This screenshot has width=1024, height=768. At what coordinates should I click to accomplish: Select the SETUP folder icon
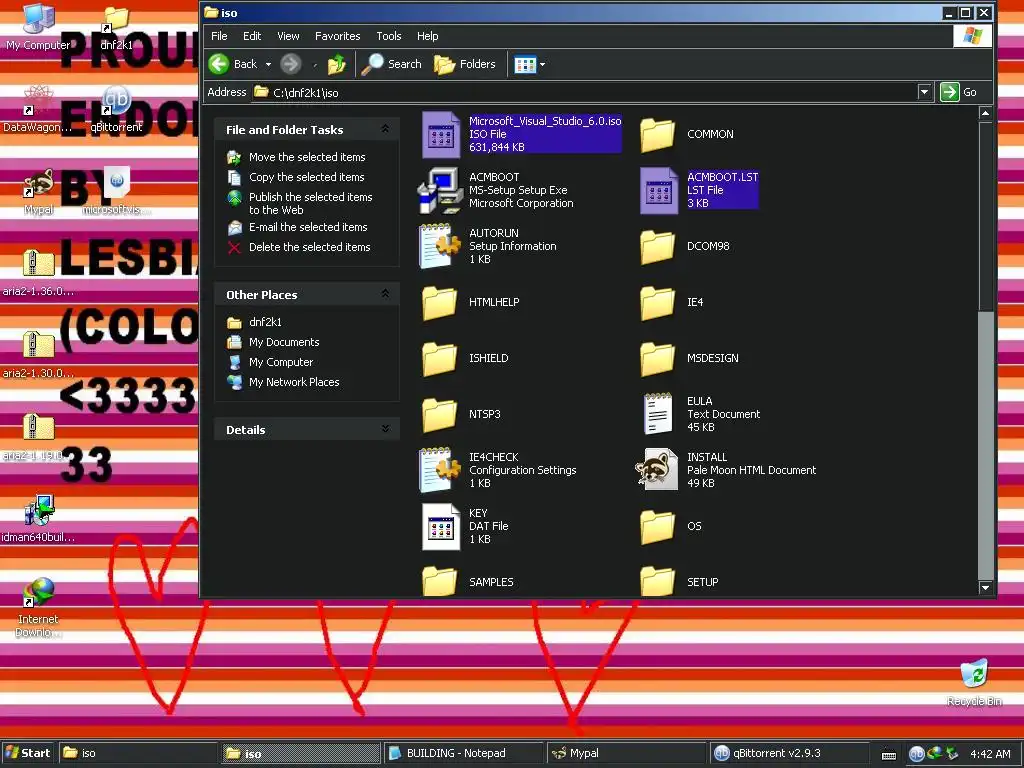658,581
